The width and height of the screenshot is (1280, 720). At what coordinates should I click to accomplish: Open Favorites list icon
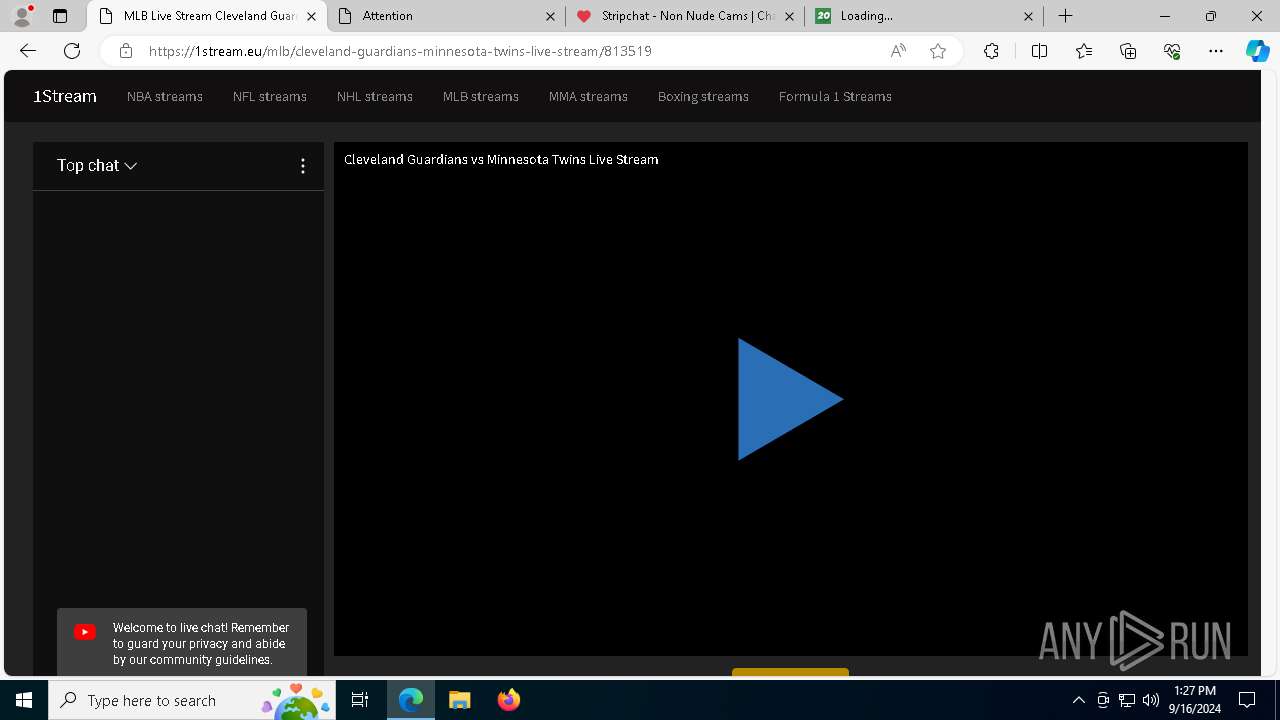(x=1084, y=51)
